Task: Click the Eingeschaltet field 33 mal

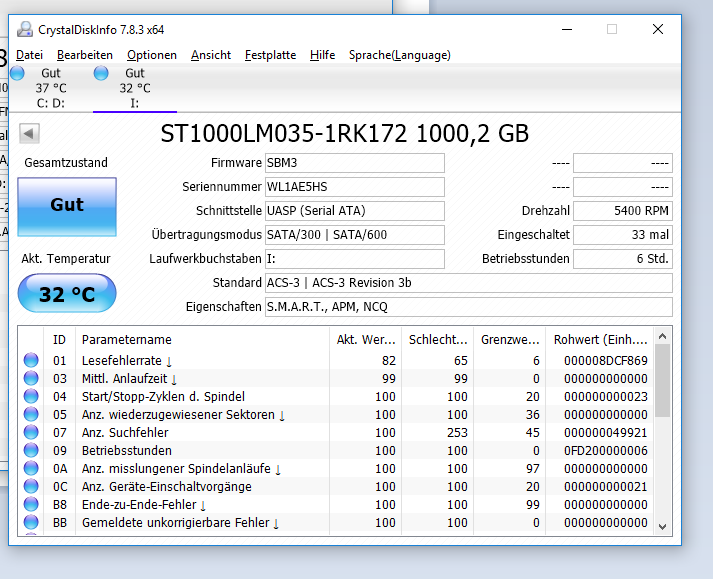Action: [623, 235]
